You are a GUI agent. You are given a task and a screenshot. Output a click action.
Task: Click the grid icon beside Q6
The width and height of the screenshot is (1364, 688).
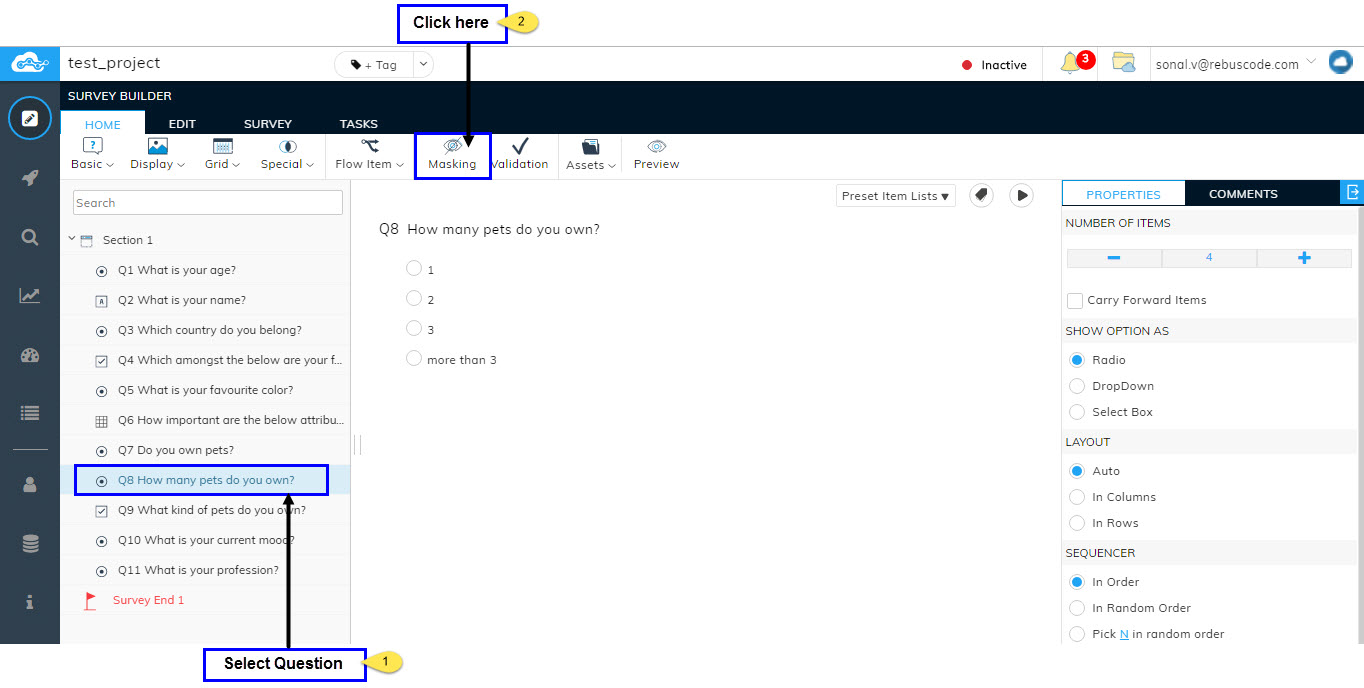pos(101,421)
